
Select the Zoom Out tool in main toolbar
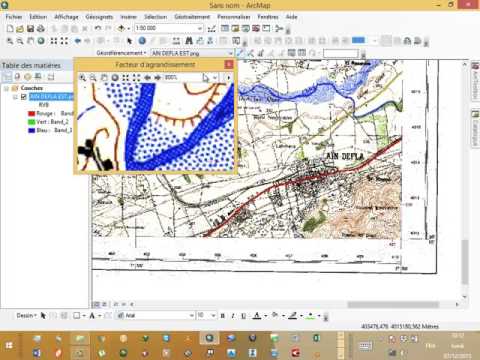click(20, 41)
